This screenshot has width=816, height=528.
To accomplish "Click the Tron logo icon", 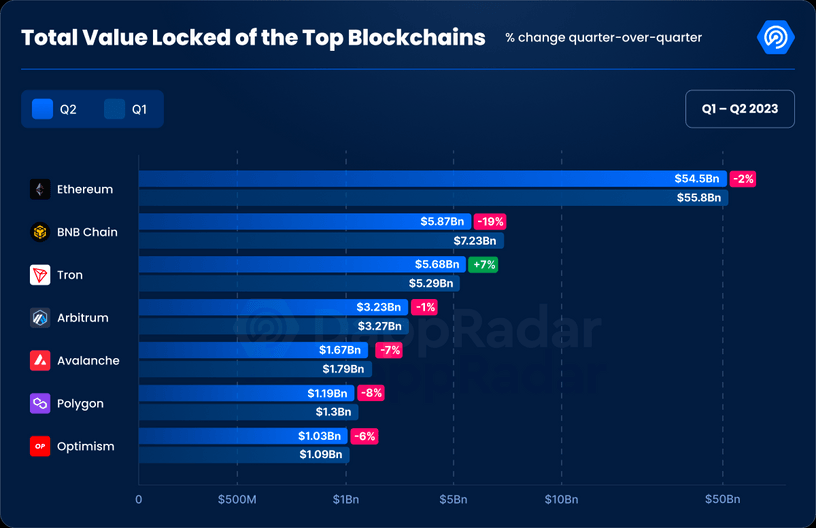I will 40,275.
